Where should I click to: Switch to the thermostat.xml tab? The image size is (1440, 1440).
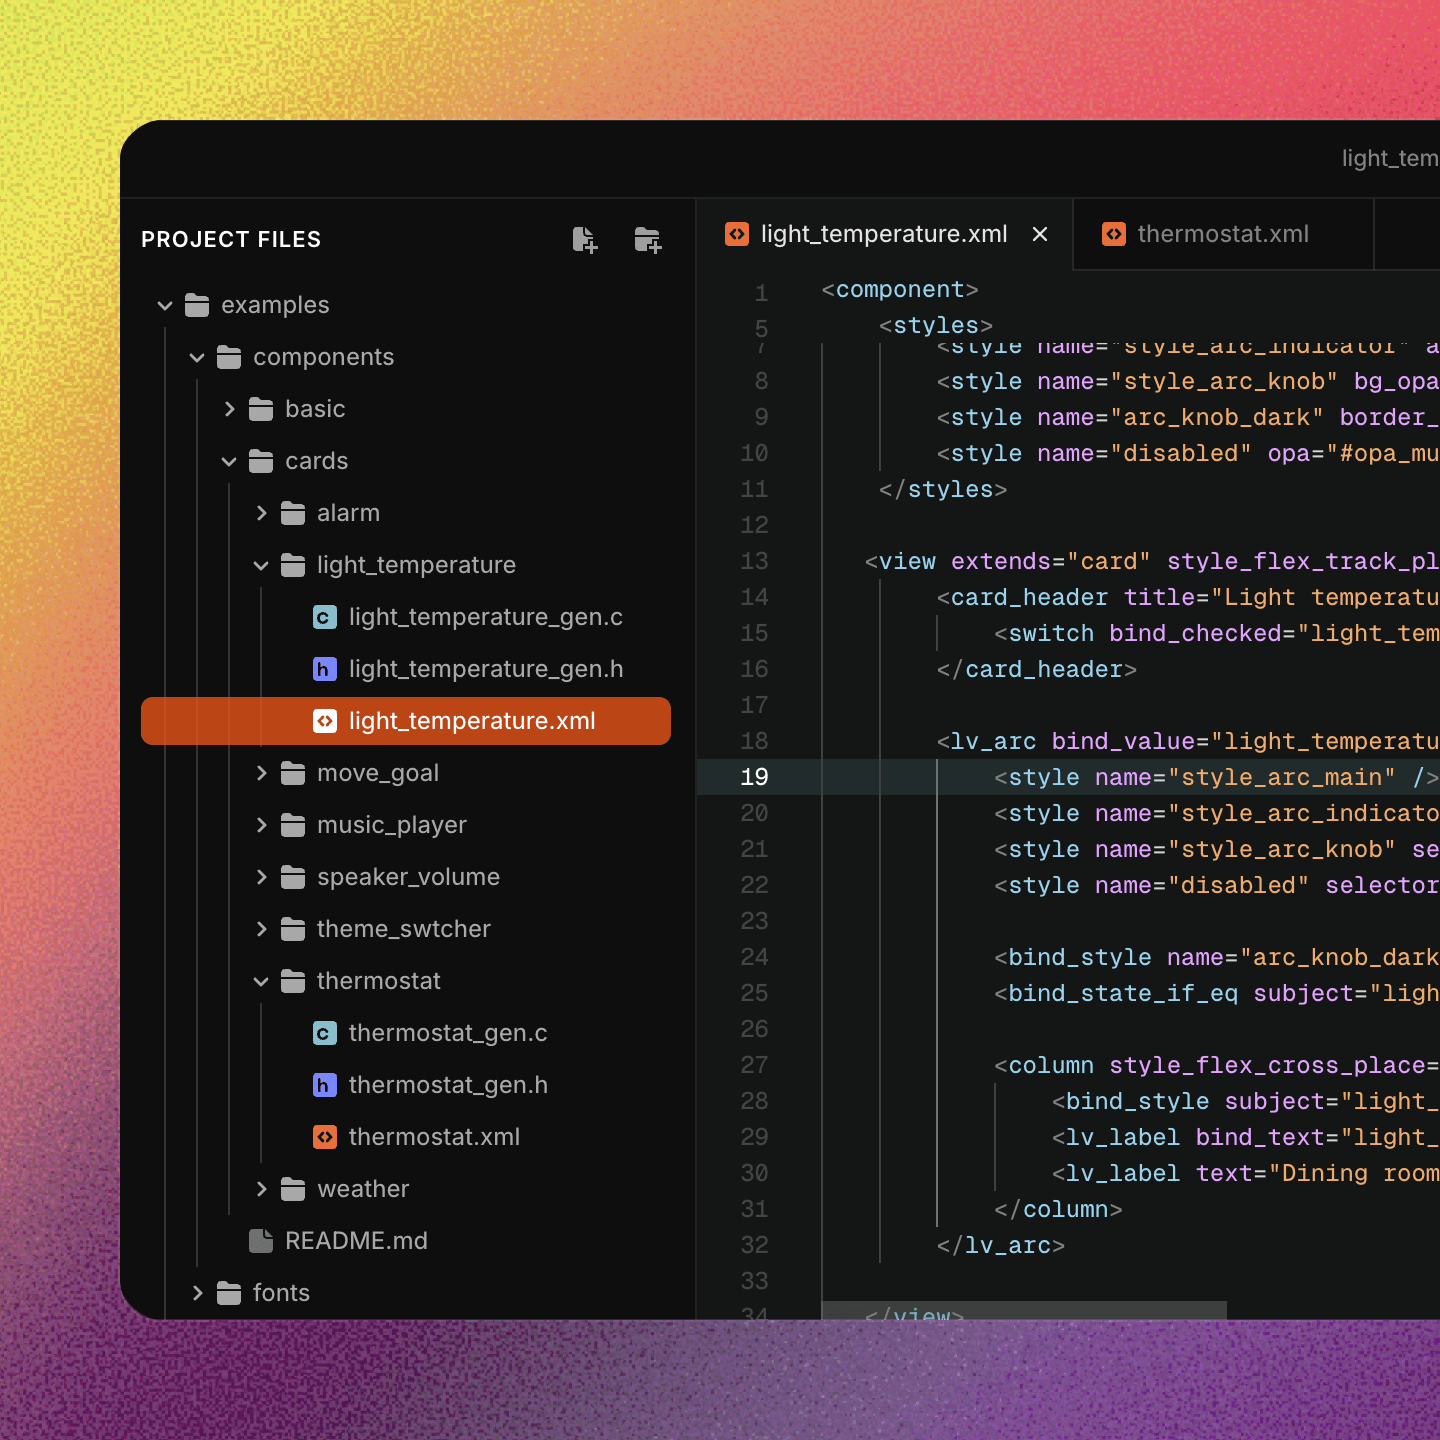click(1222, 234)
